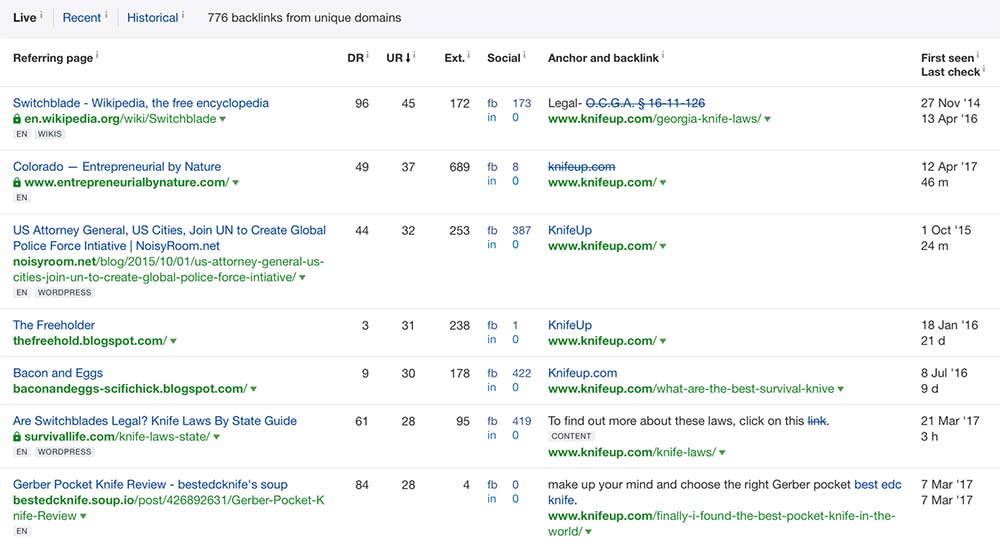Image resolution: width=1000 pixels, height=546 pixels.
Task: Click the Anchor and backlink column header
Action: coord(603,58)
